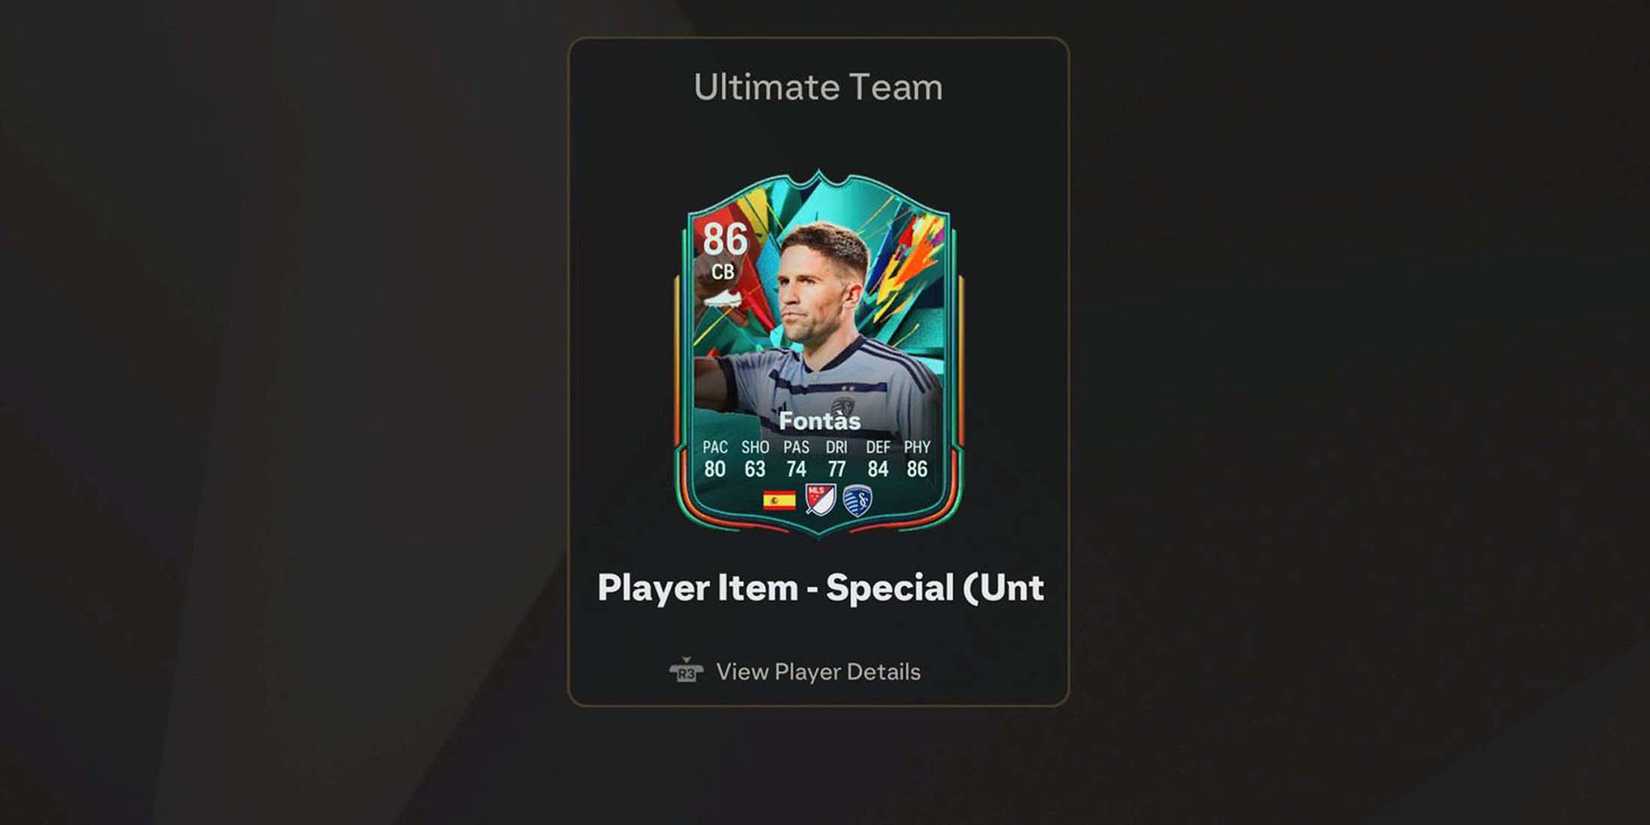Click the CB position label
This screenshot has width=1650, height=825.
(x=723, y=272)
